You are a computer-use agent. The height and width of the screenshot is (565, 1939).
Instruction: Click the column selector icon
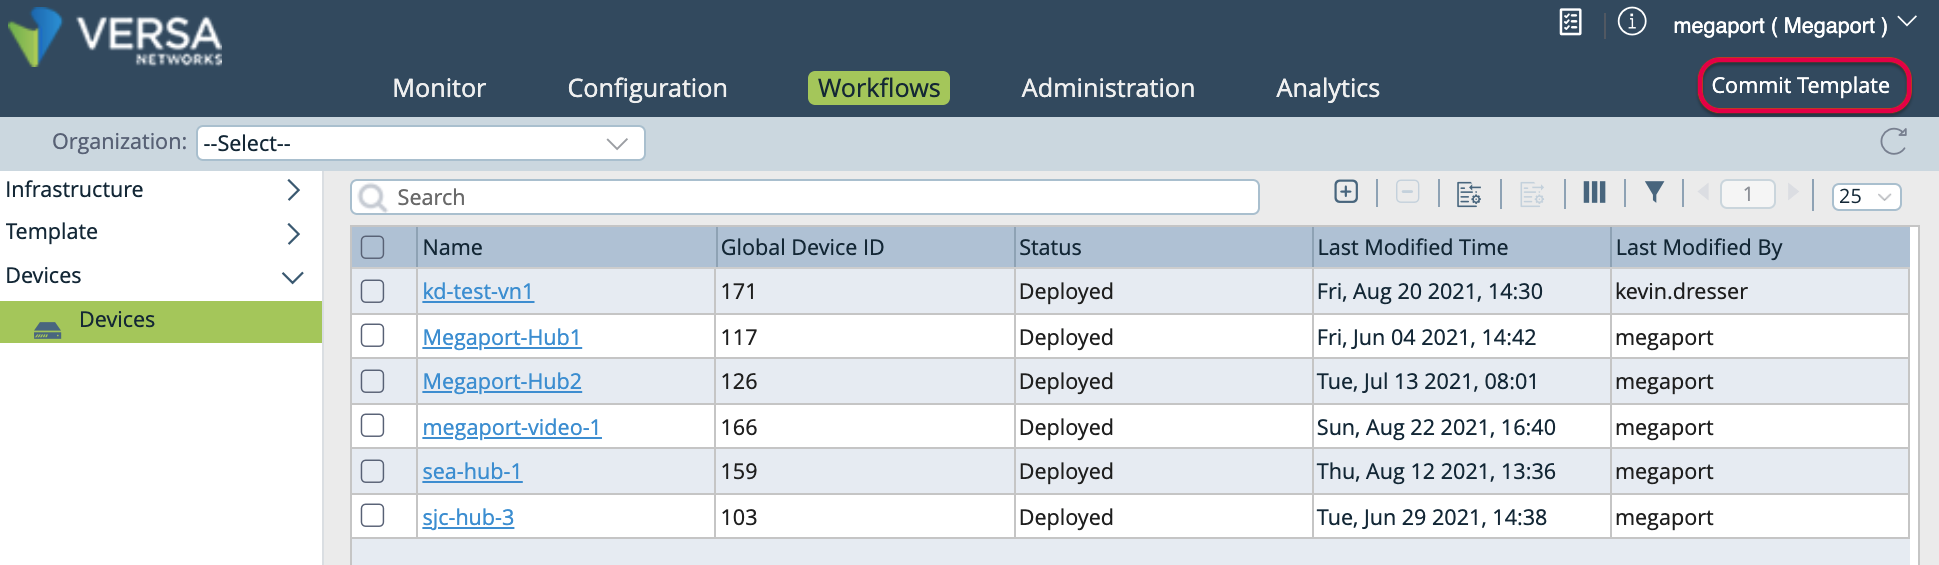point(1594,192)
